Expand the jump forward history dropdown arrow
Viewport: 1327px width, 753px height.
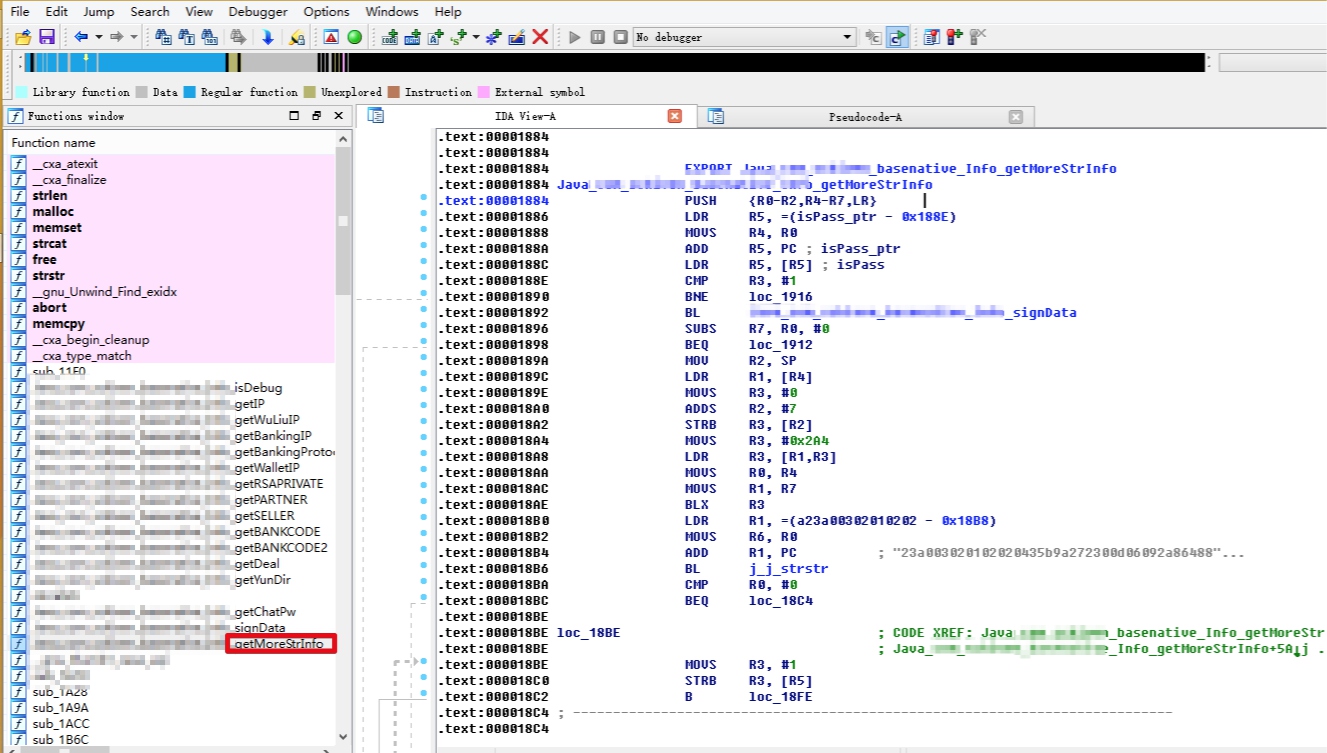pyautogui.click(x=134, y=37)
